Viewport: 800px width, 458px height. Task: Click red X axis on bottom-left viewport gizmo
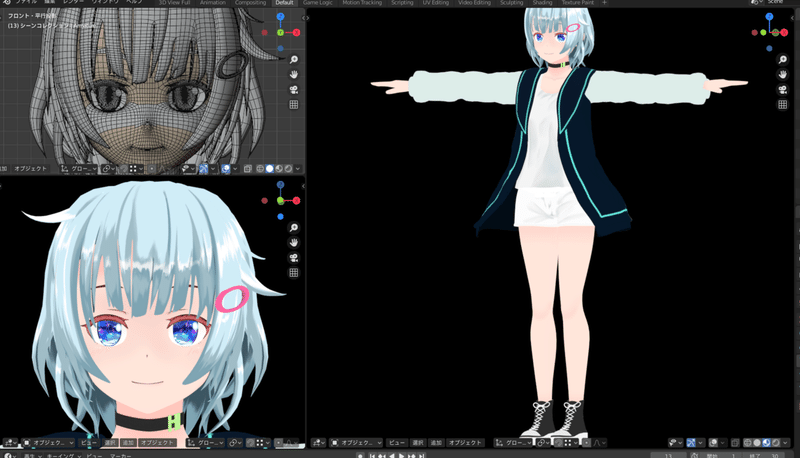[296, 200]
